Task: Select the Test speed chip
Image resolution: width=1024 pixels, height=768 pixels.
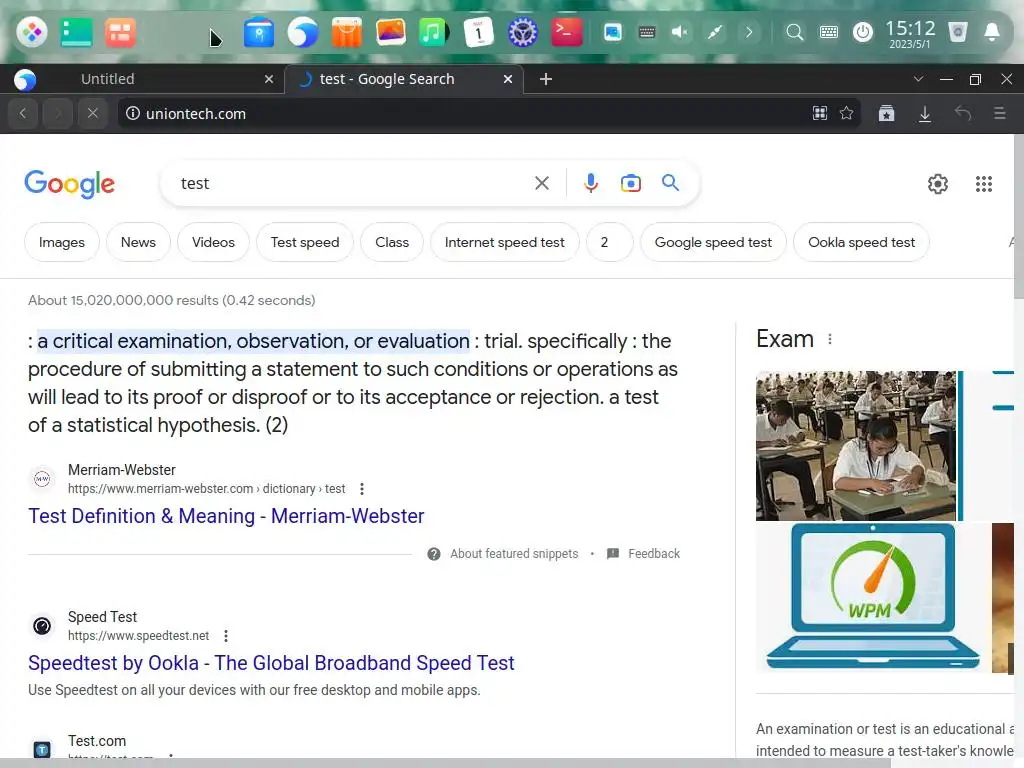Action: 305,242
